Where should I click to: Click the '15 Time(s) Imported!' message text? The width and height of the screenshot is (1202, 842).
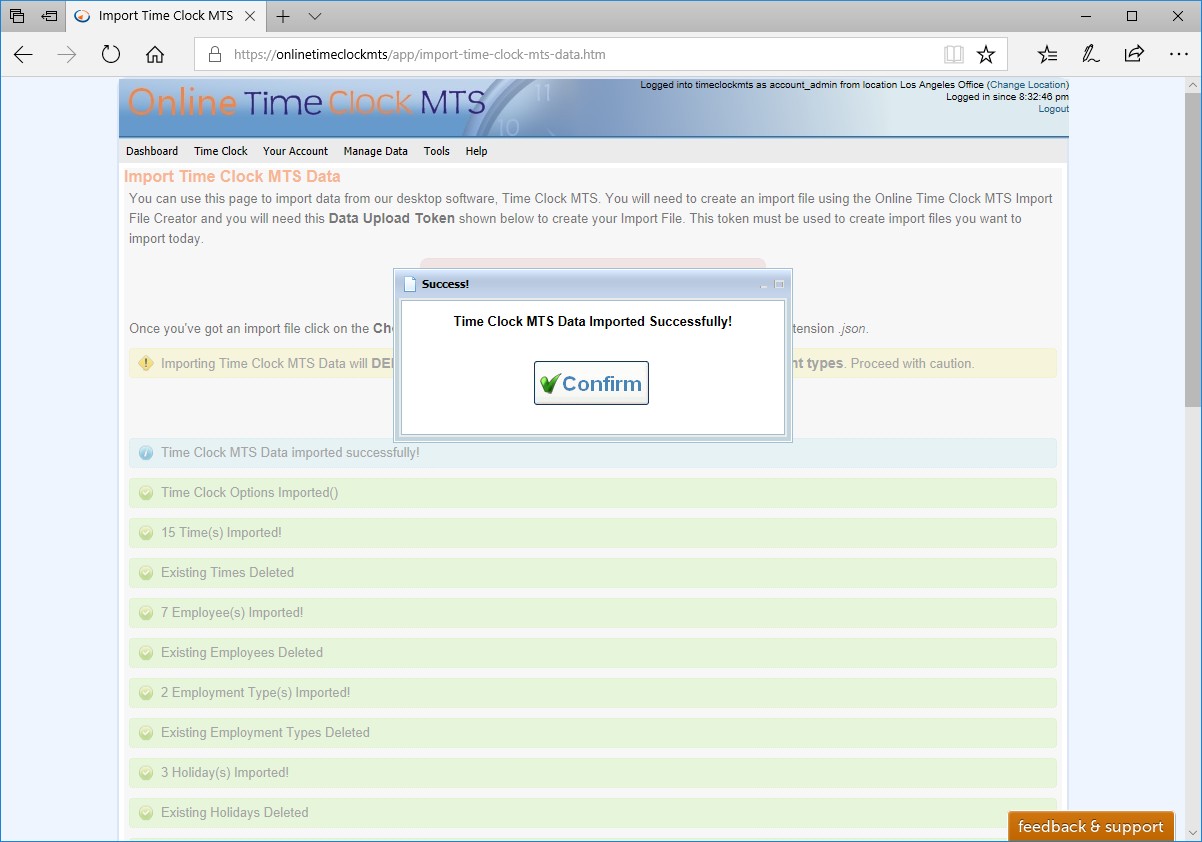tap(221, 533)
